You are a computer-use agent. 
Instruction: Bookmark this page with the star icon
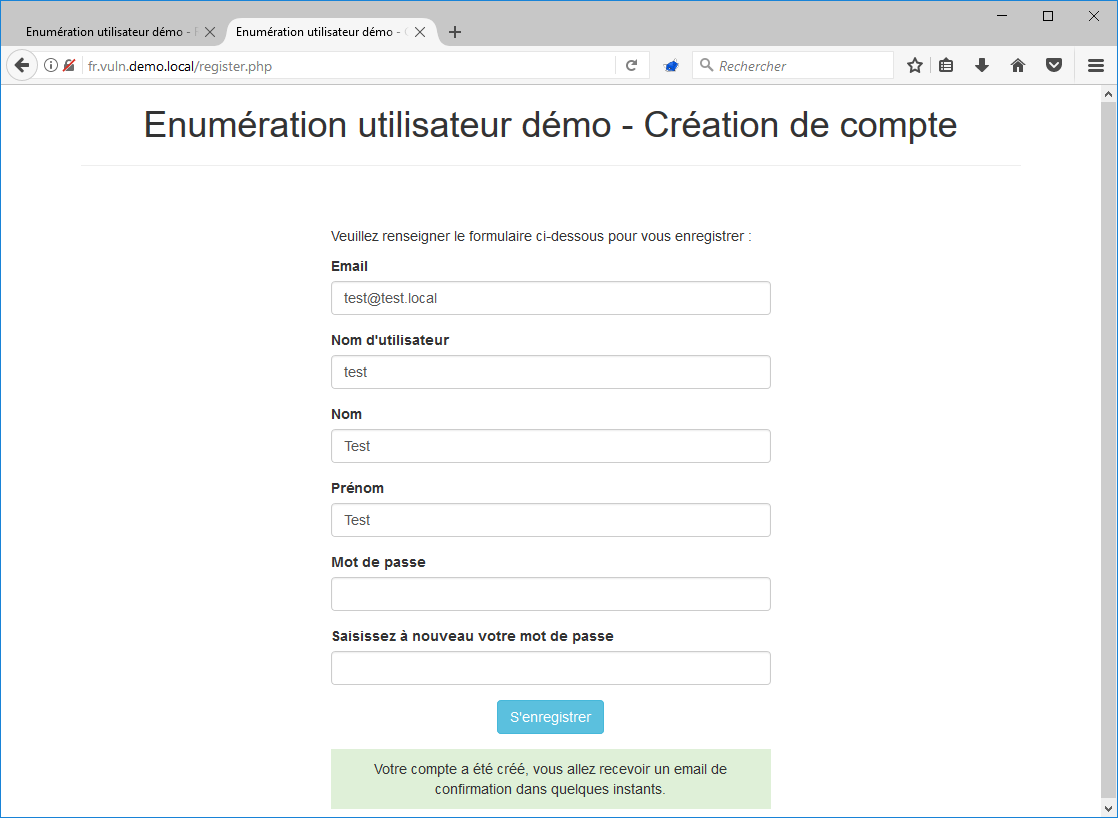click(x=914, y=64)
